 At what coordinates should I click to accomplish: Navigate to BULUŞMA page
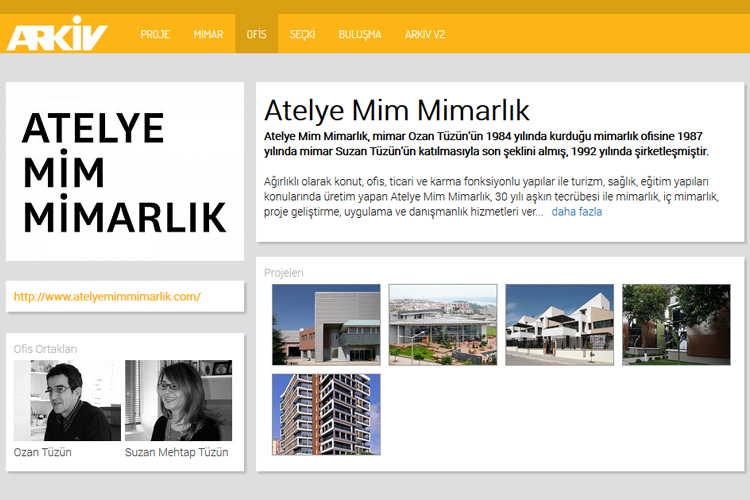click(360, 34)
